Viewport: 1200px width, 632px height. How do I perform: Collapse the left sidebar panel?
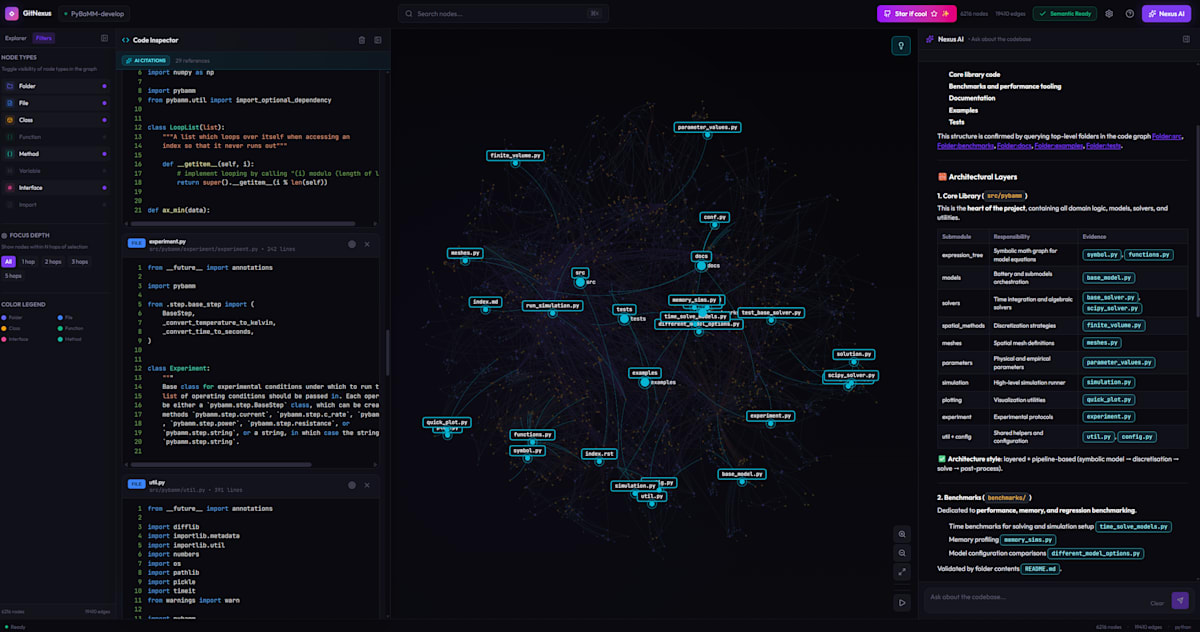tap(105, 38)
